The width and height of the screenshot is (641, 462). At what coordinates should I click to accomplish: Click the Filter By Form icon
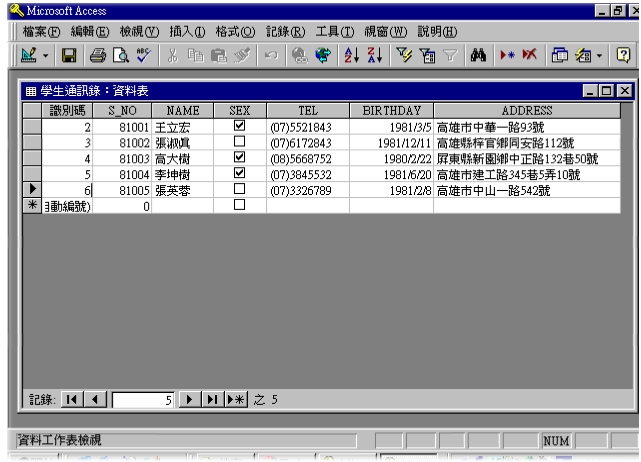pos(427,55)
